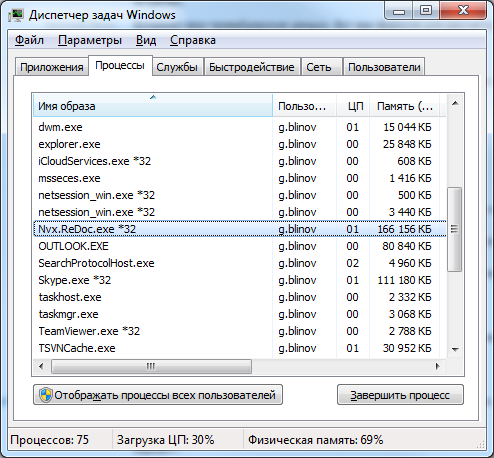Click the vertical scrollbar down arrow
494x458 pixels.
point(455,349)
